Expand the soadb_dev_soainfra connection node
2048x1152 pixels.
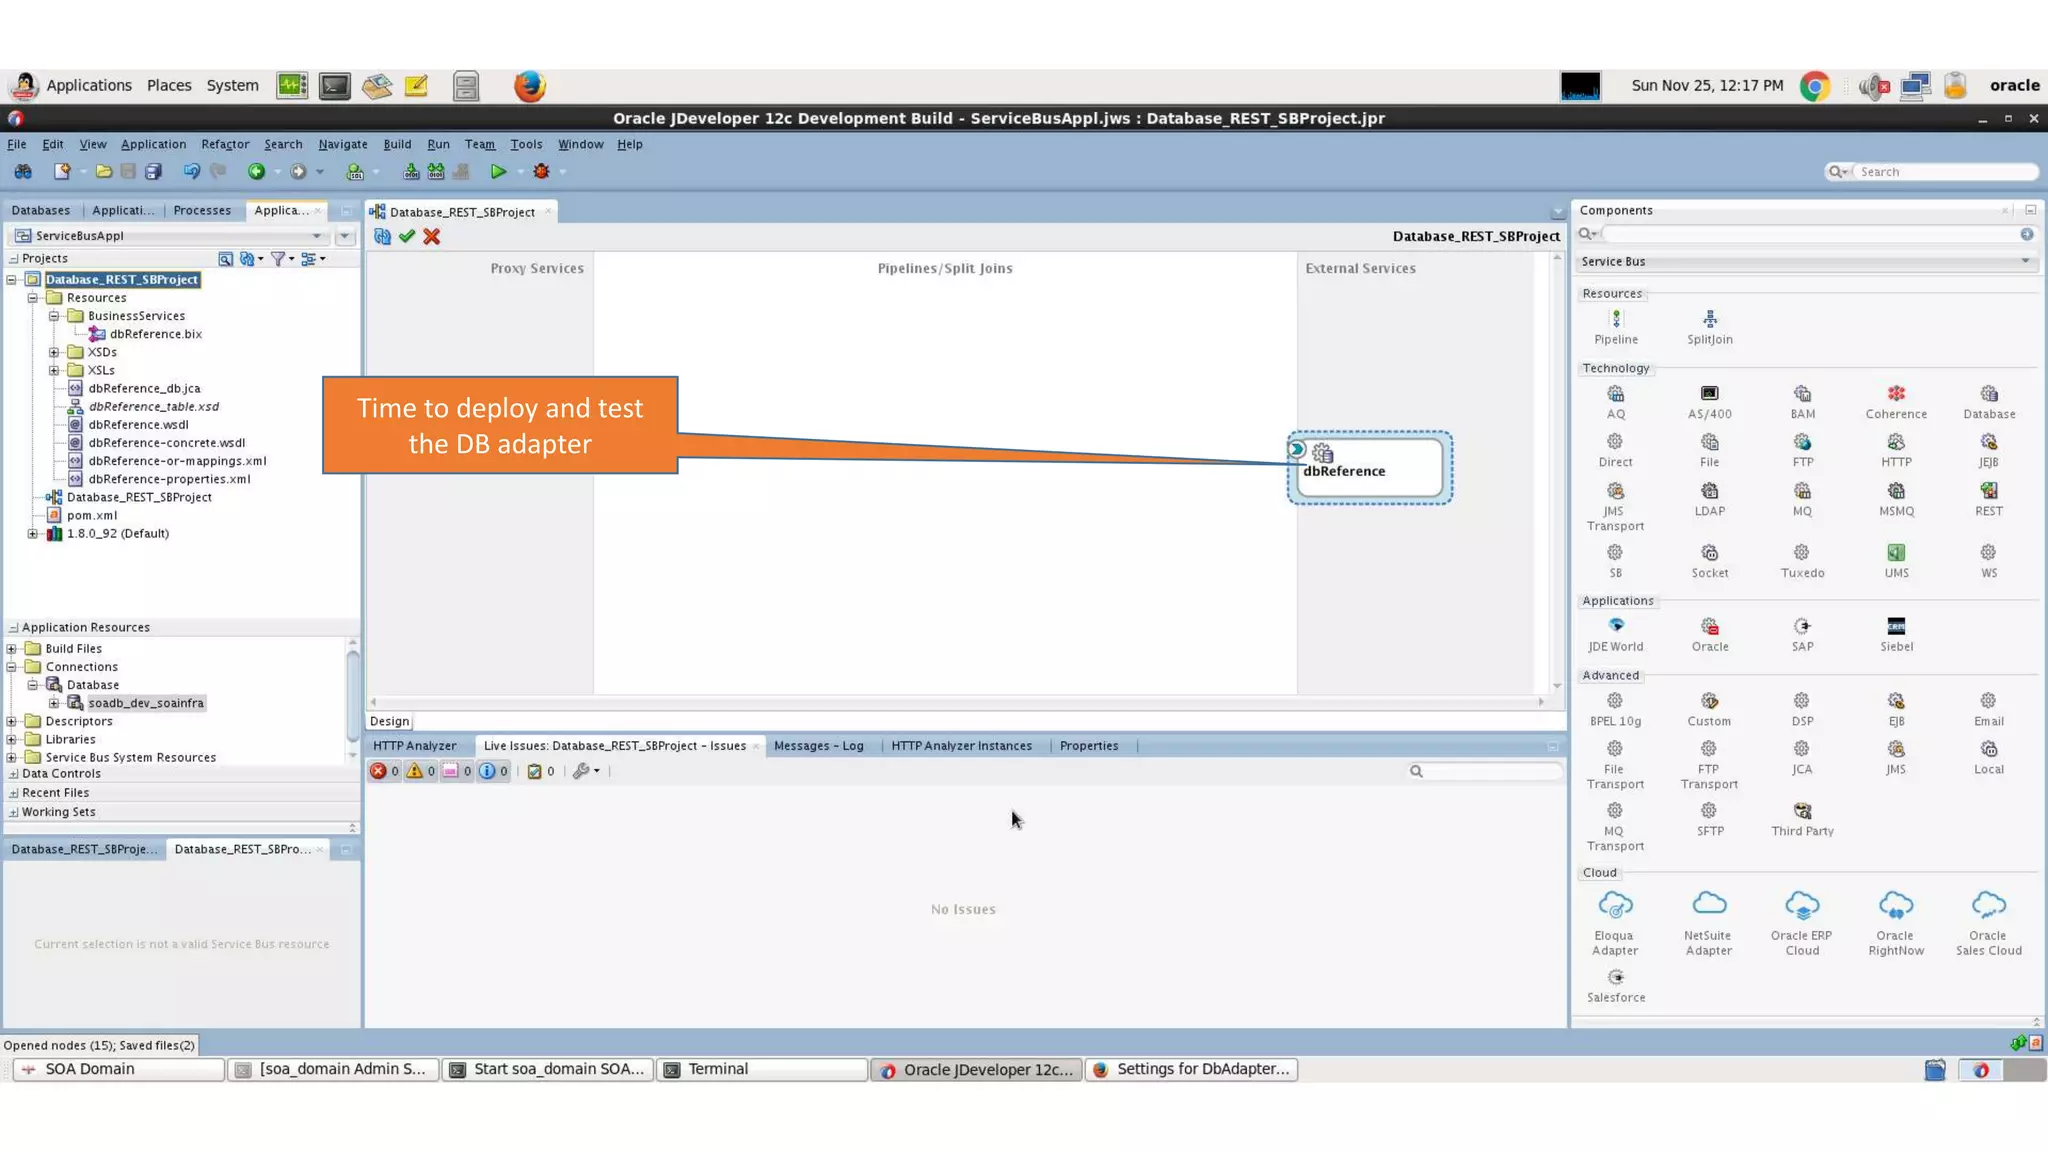54,703
